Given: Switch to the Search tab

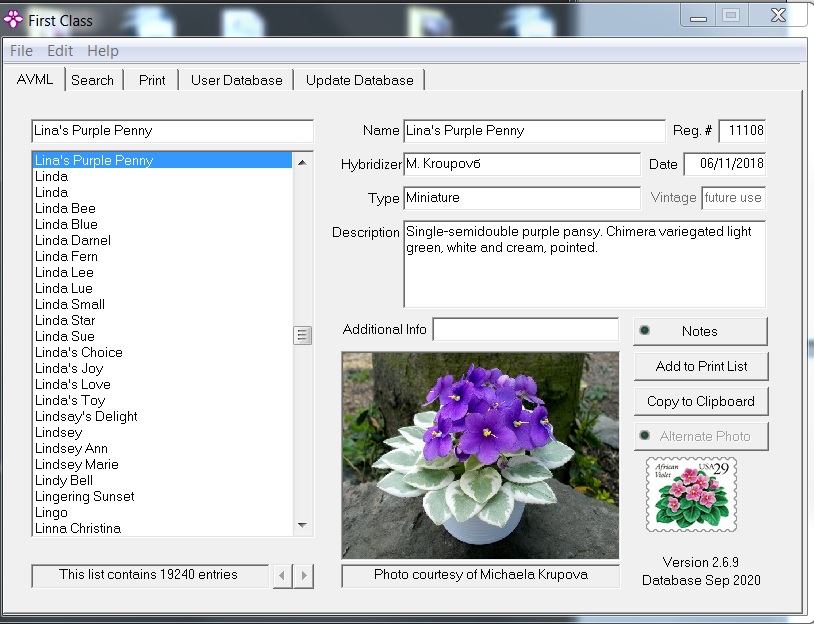Looking at the screenshot, I should [x=92, y=80].
